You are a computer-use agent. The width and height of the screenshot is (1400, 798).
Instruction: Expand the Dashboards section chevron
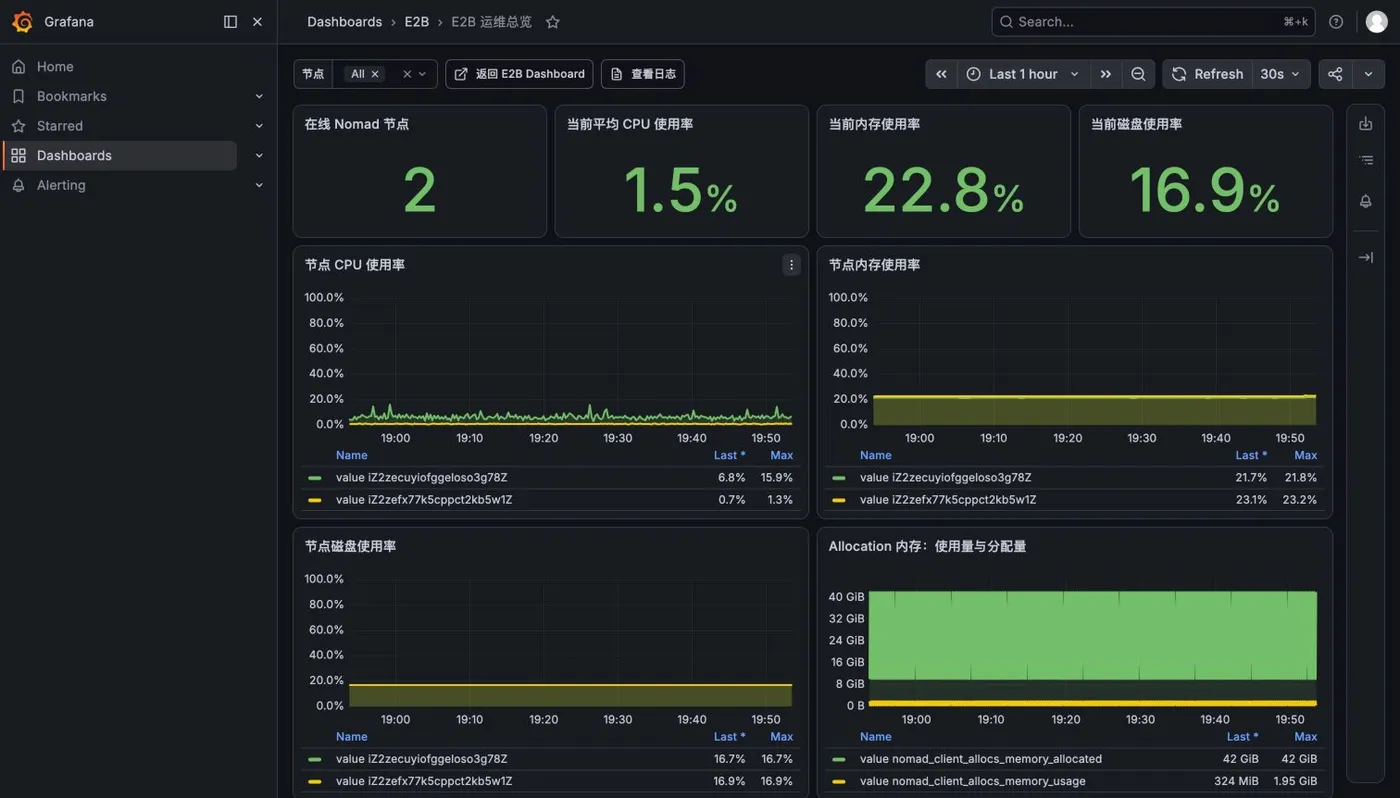pyautogui.click(x=259, y=155)
